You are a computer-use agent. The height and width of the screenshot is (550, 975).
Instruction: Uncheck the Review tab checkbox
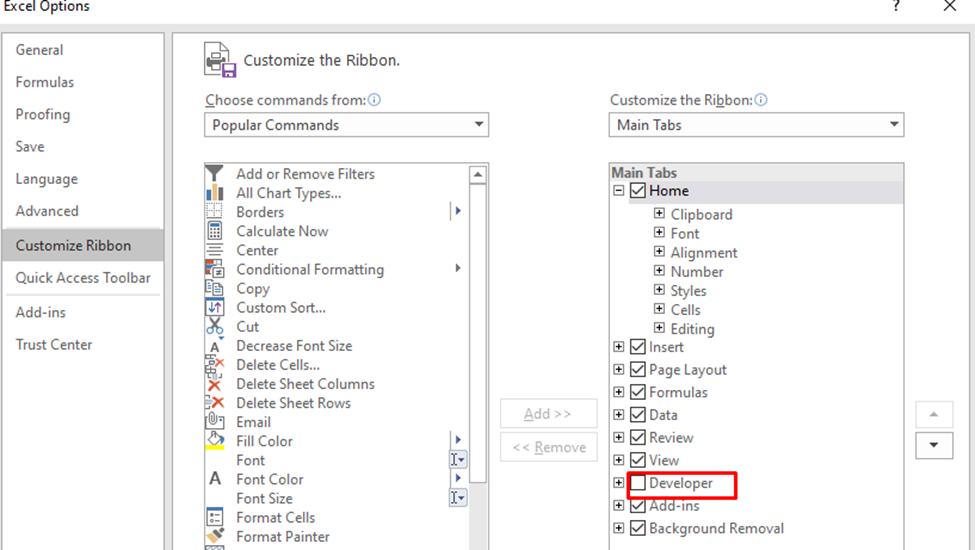tap(638, 438)
